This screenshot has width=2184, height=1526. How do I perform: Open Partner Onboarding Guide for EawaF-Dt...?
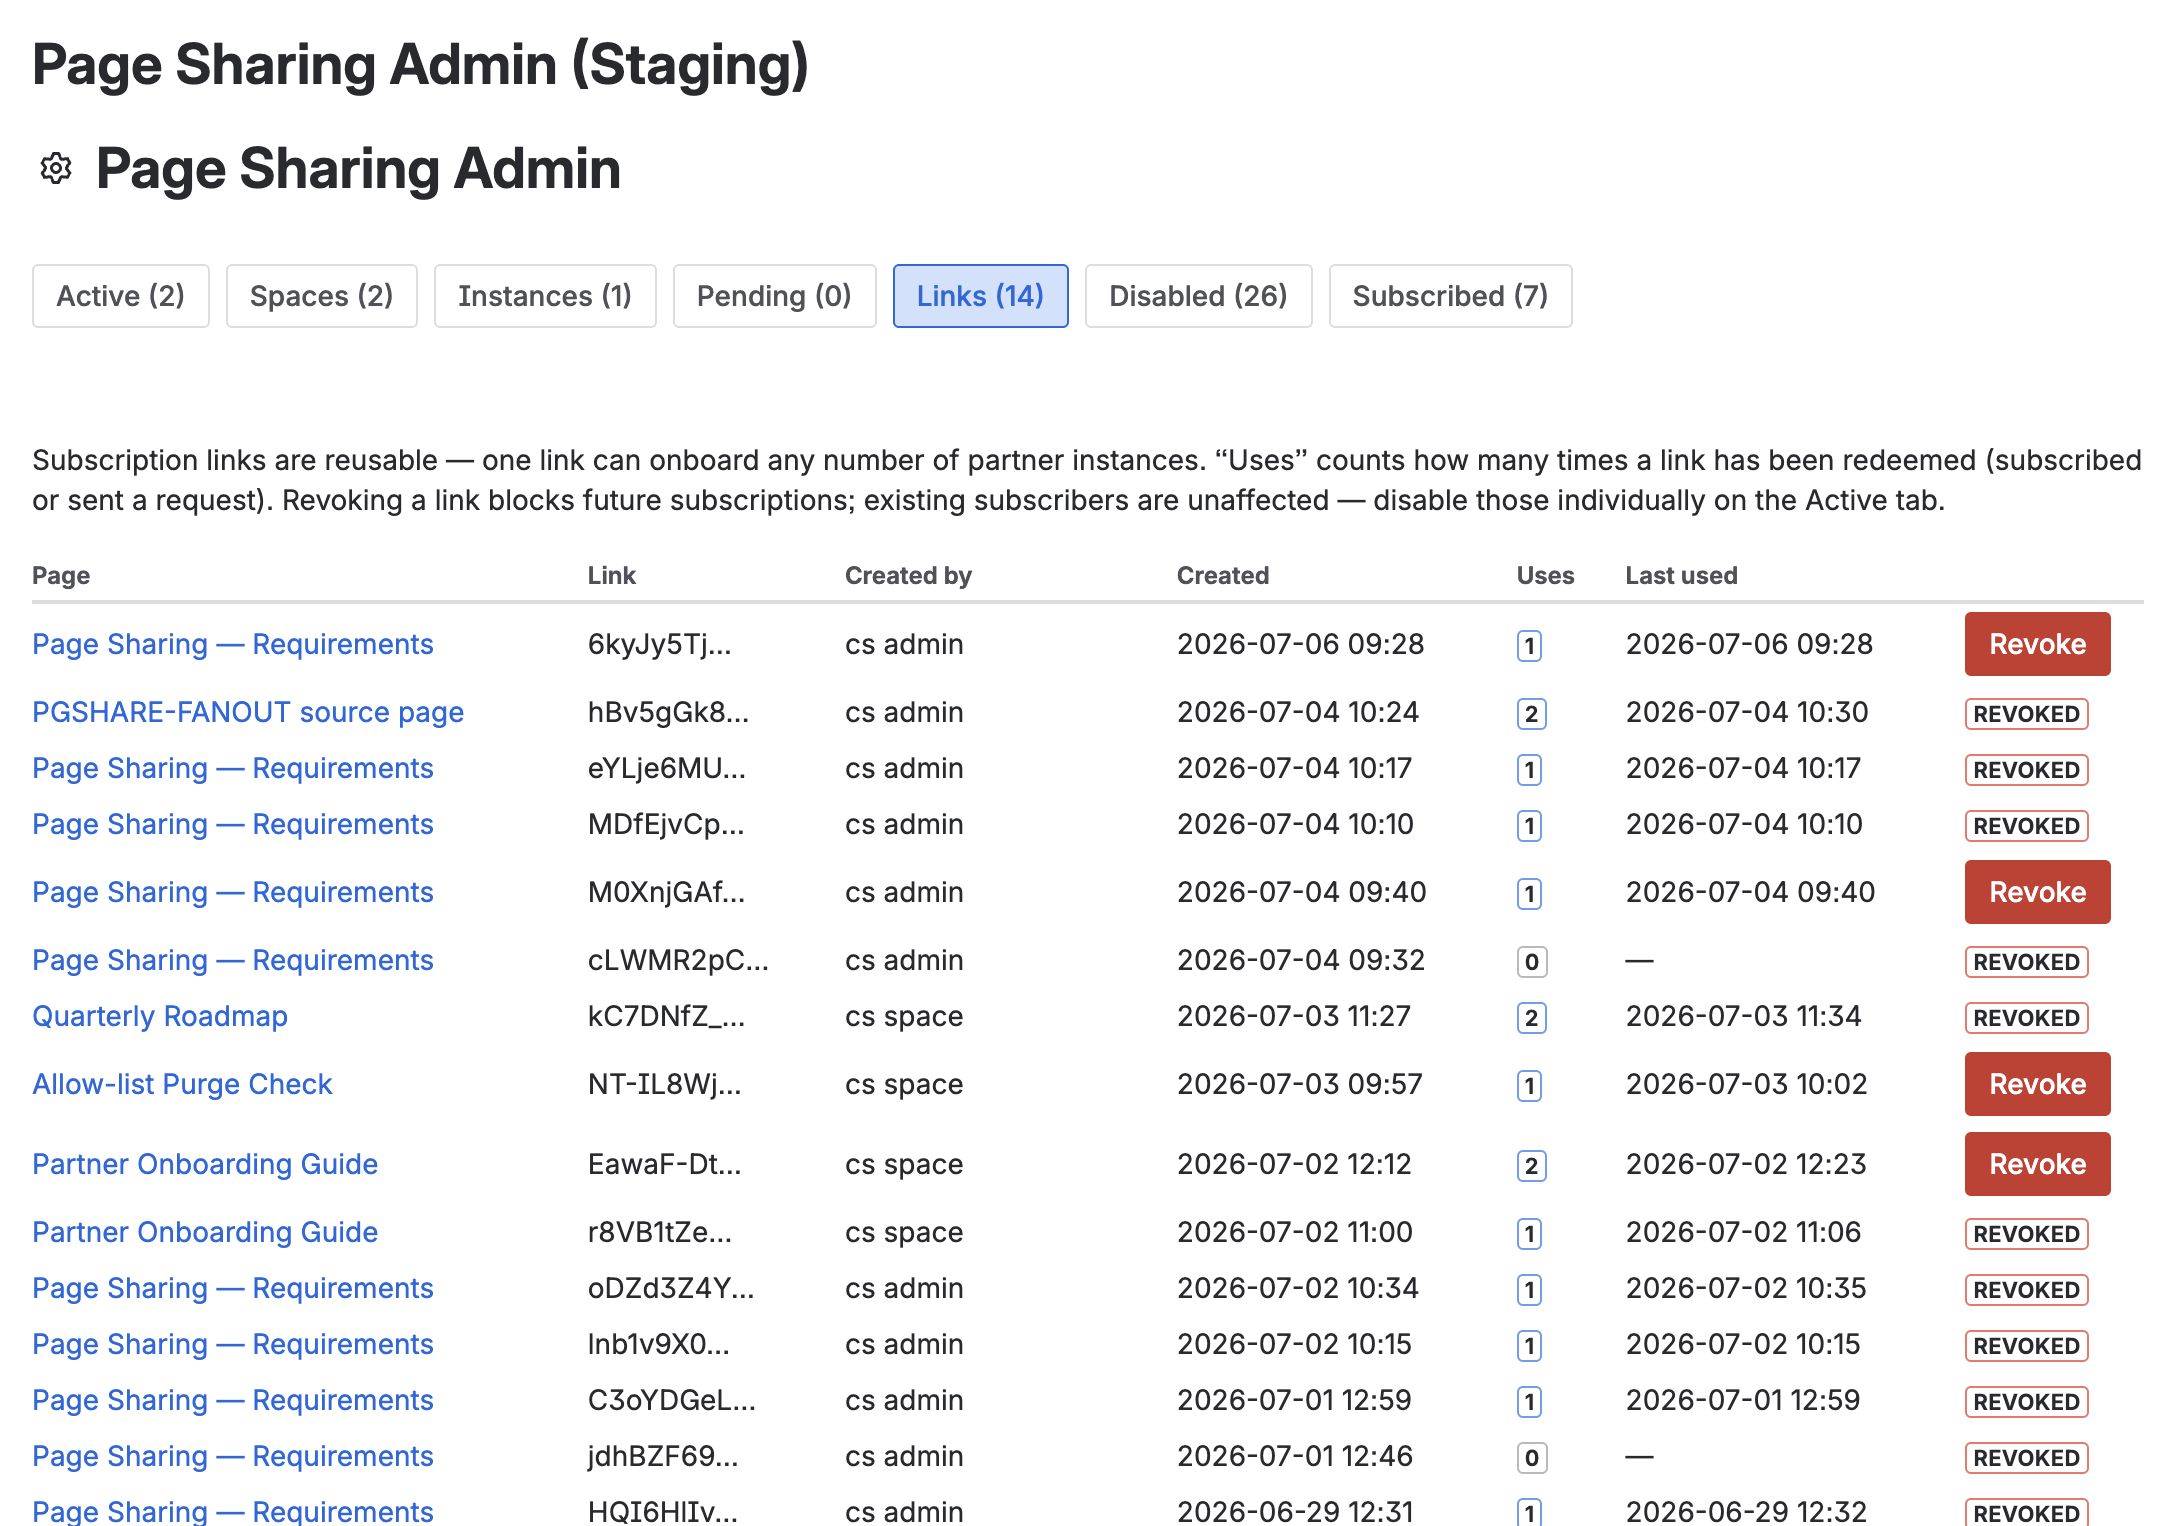(205, 1164)
